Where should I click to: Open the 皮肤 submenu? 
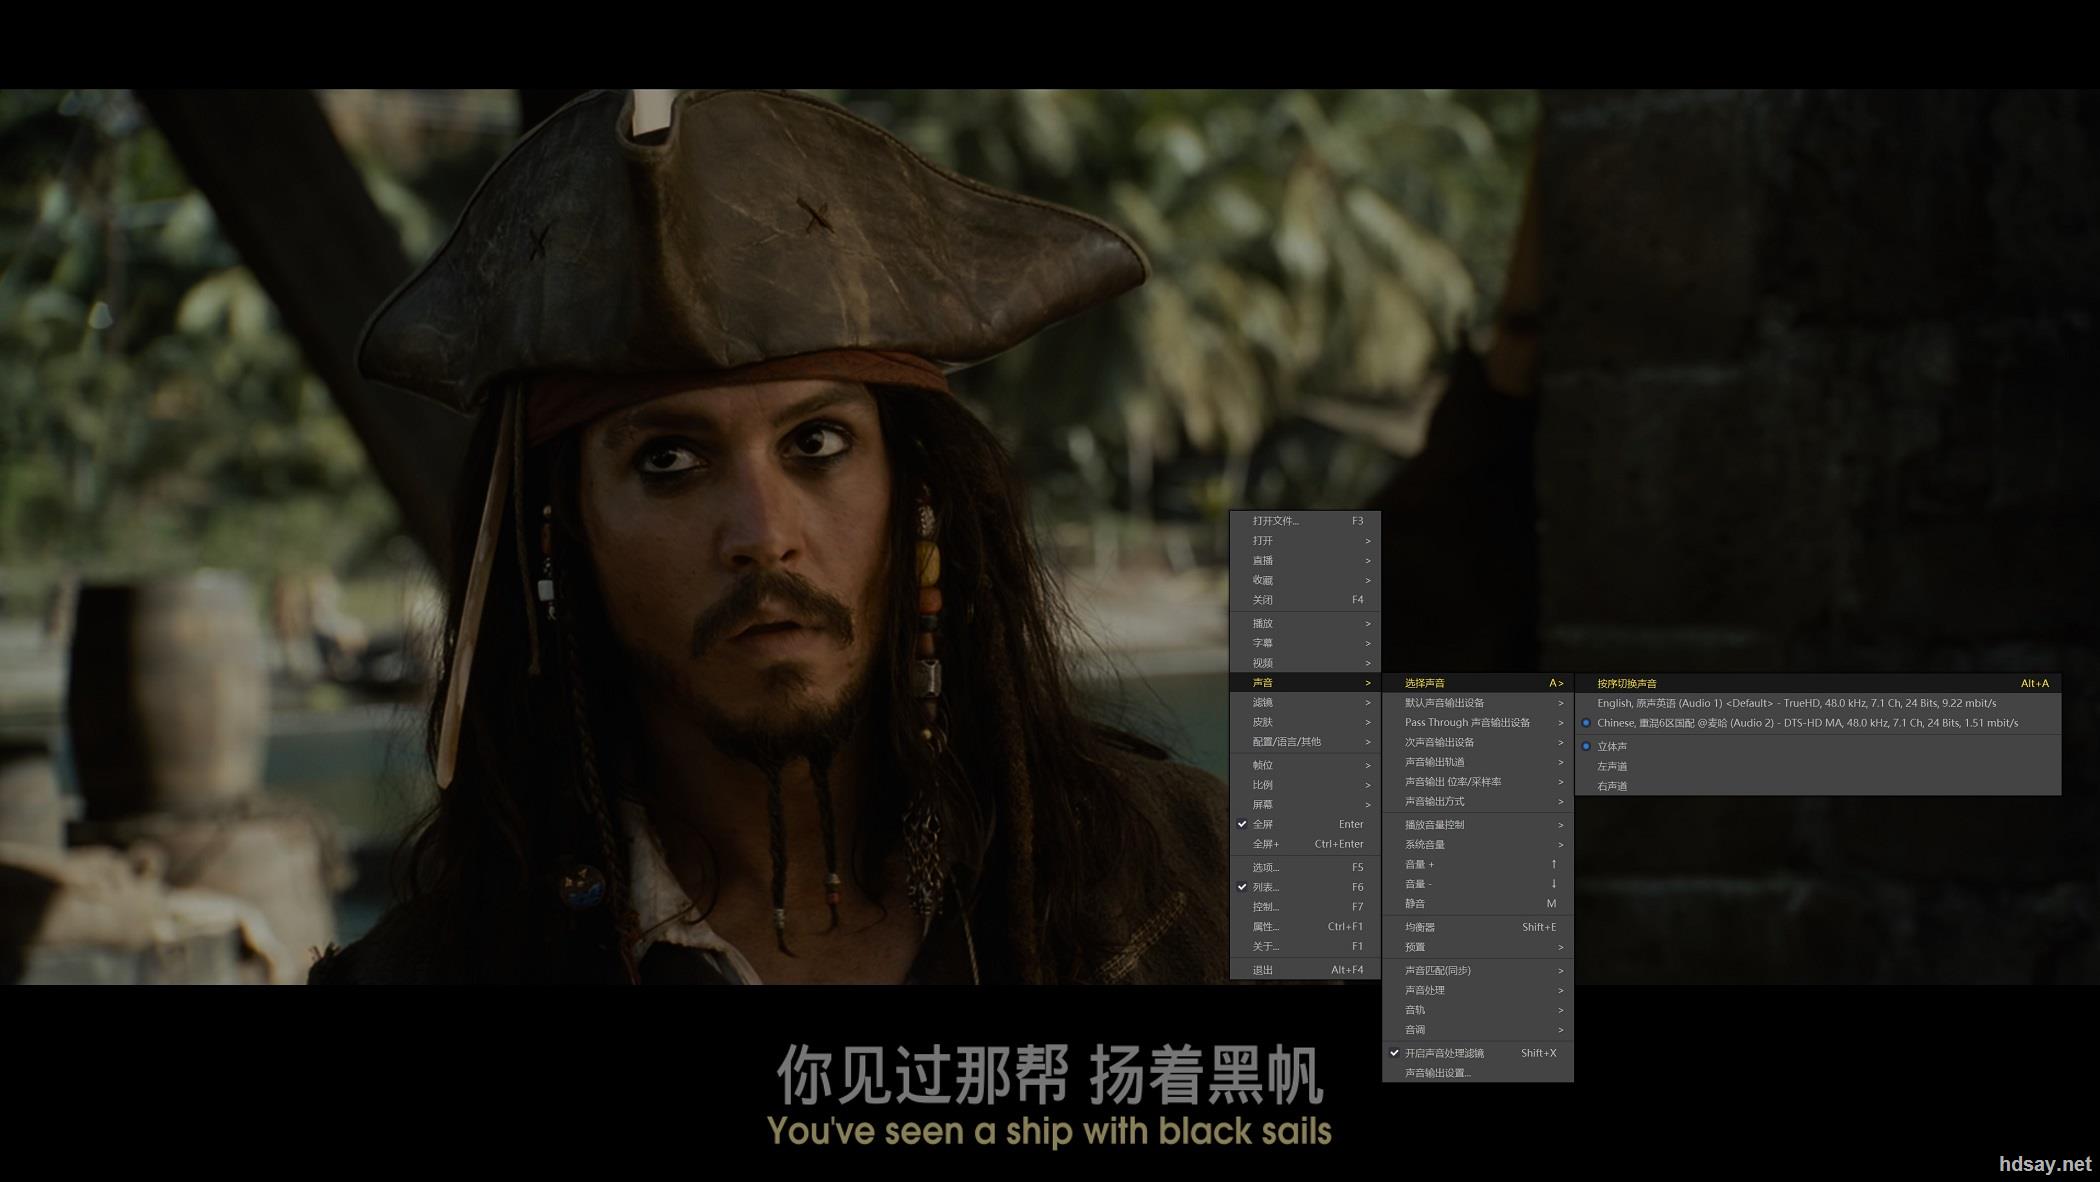pos(1305,722)
